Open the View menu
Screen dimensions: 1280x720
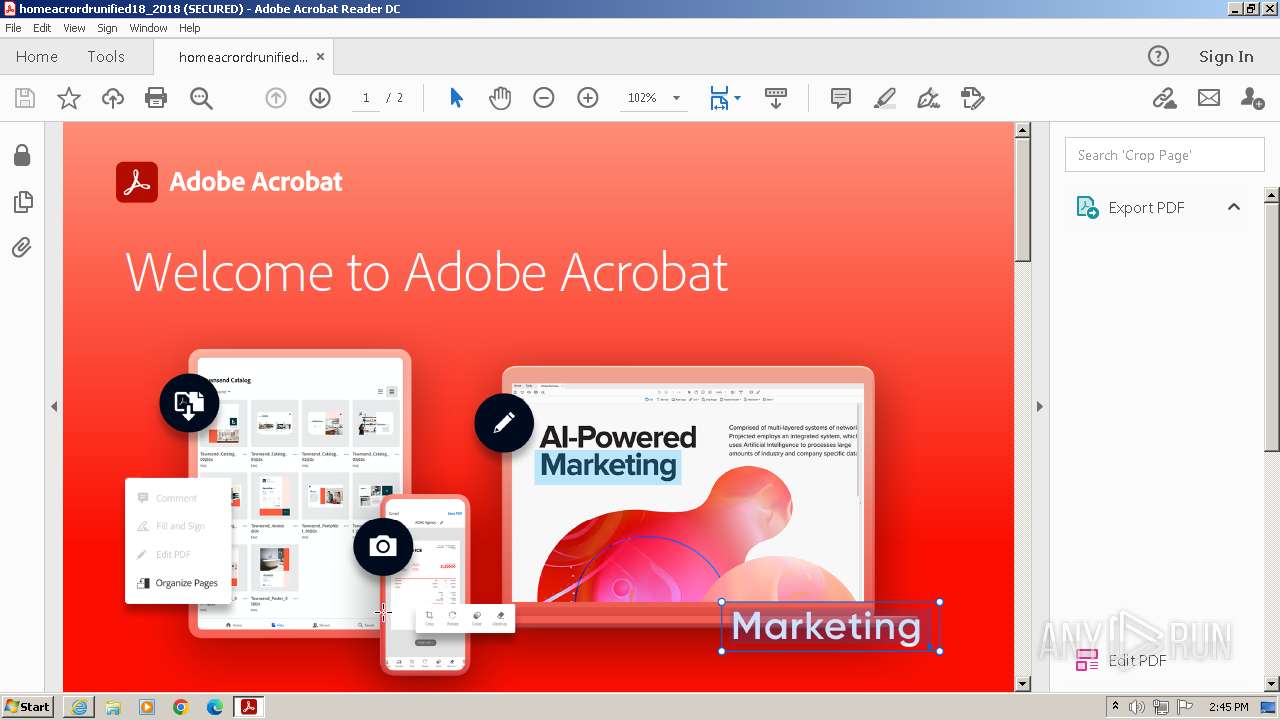tap(74, 28)
